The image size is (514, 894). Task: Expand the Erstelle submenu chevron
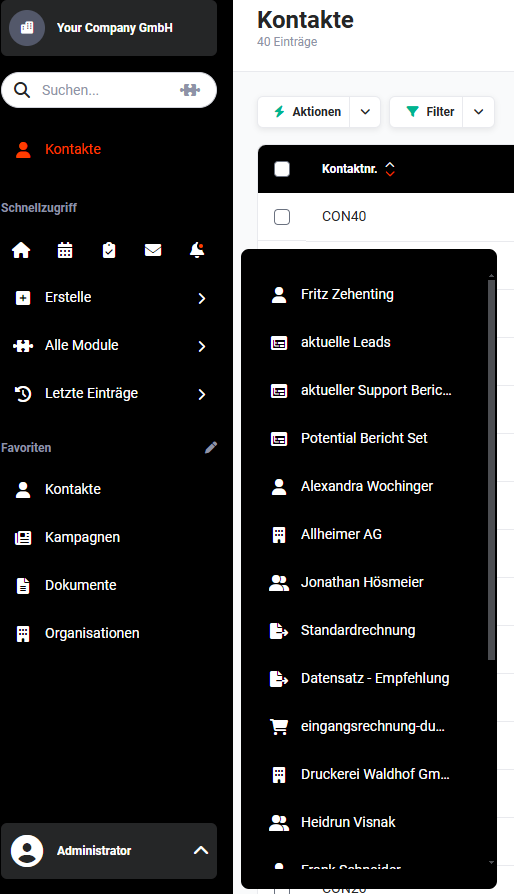(201, 298)
